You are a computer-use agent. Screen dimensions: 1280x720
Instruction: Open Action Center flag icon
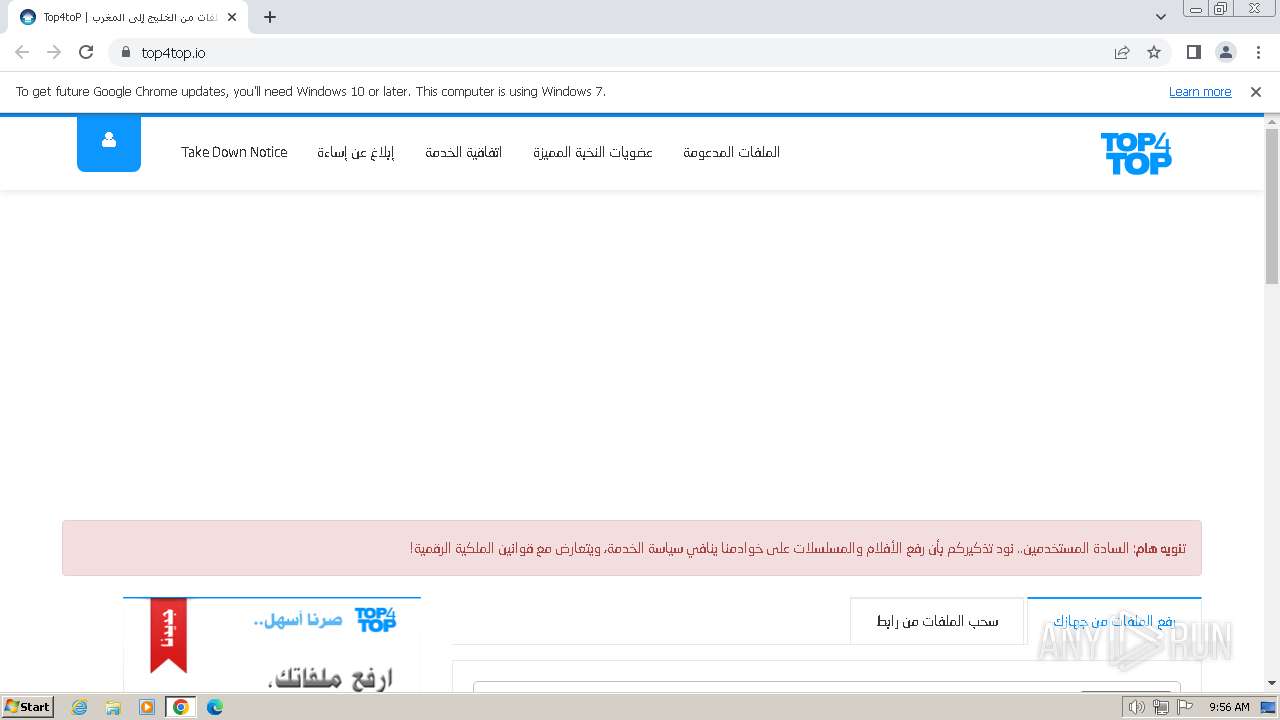coord(1185,707)
